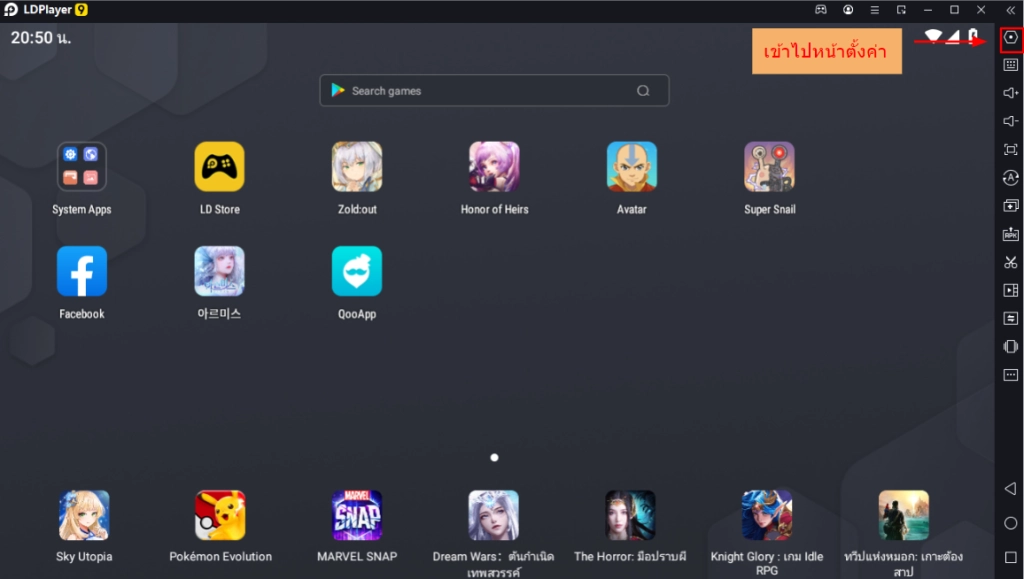
Task: Install an APK file from sidebar
Action: click(1010, 234)
